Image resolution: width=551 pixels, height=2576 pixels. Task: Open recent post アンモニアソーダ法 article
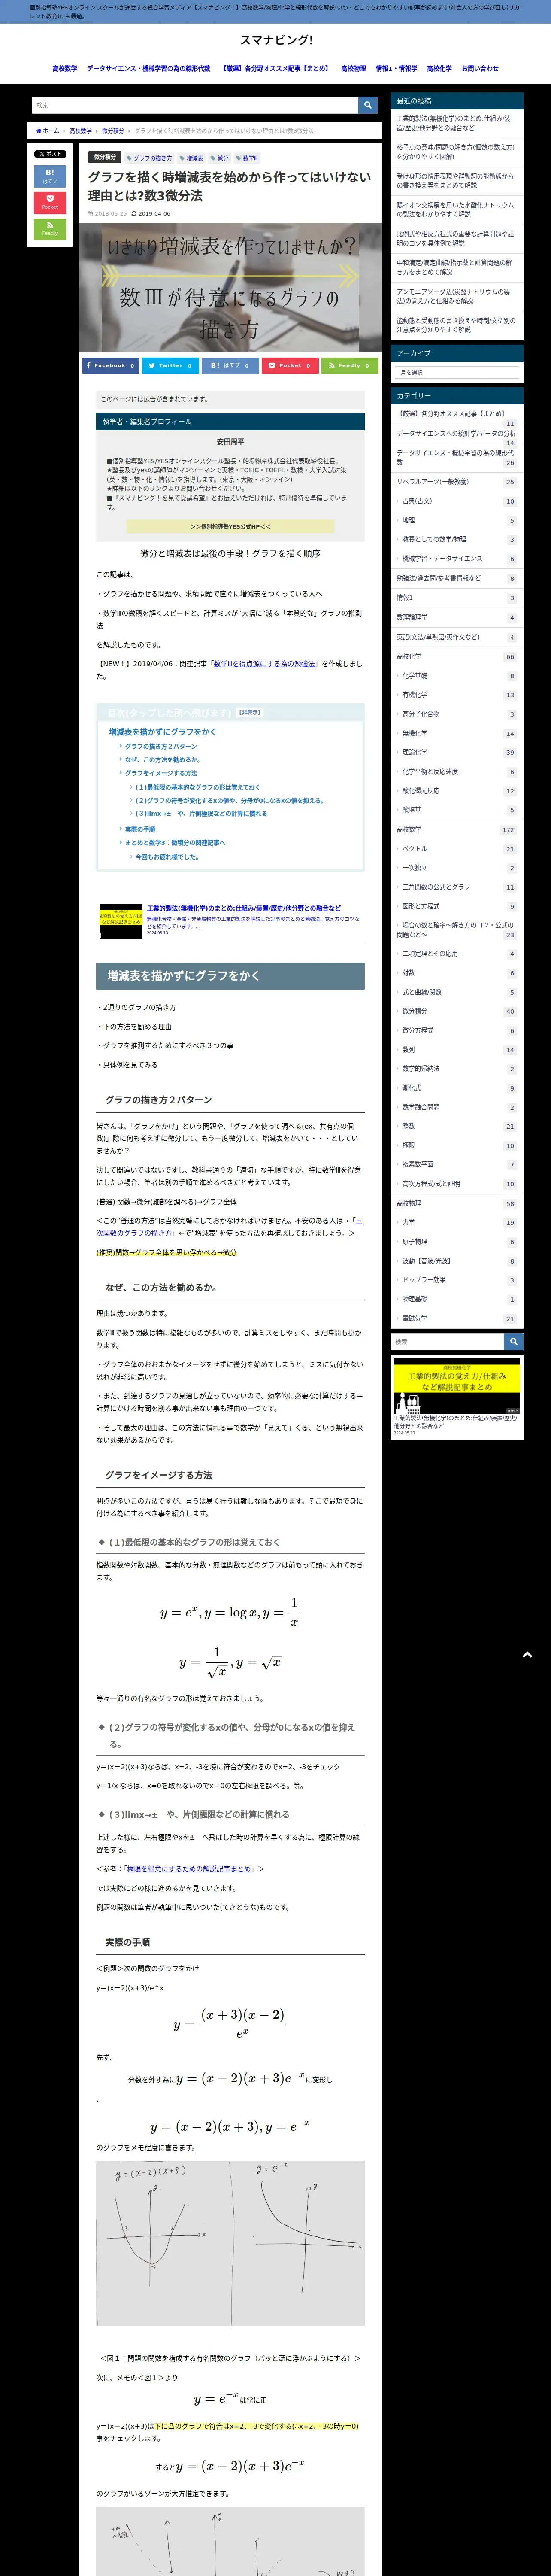(x=456, y=296)
